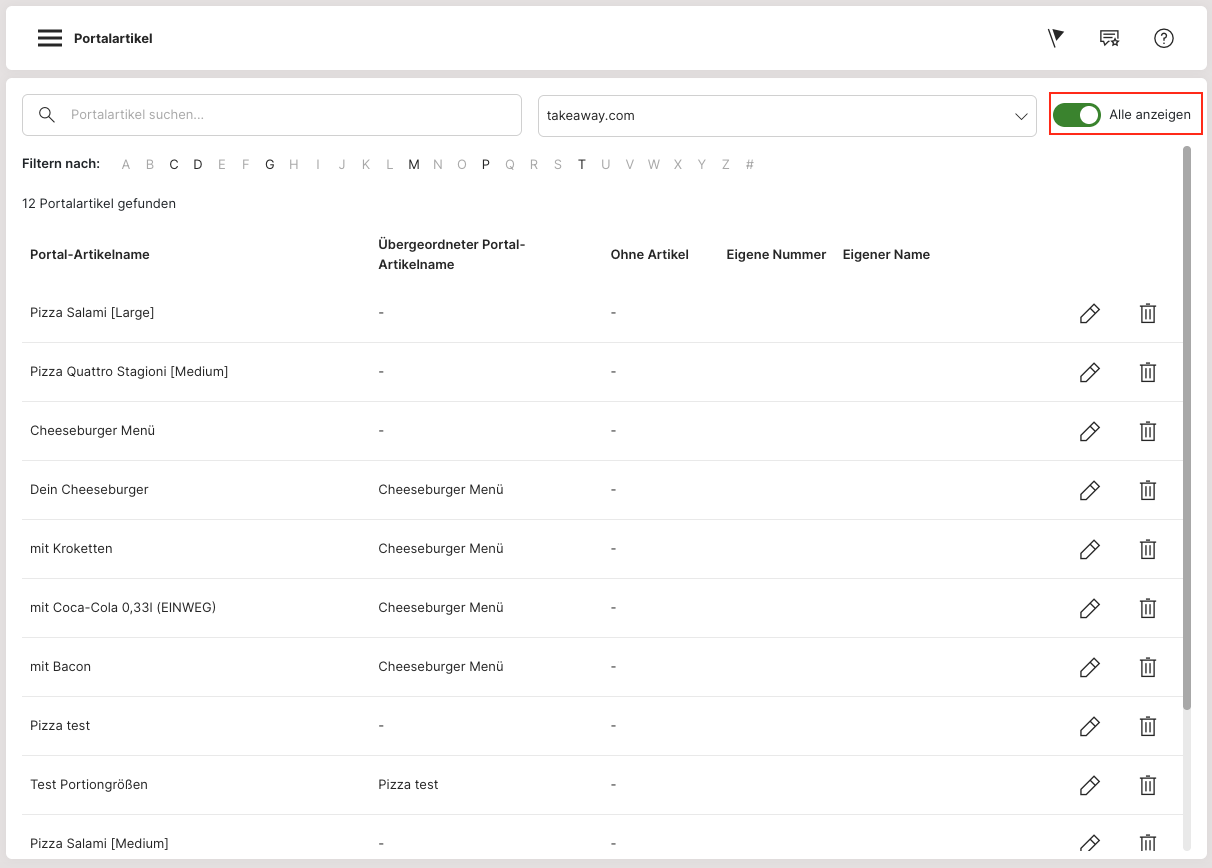The image size is (1212, 868).
Task: Sort by Portal-Artikelname column header
Action: click(90, 255)
